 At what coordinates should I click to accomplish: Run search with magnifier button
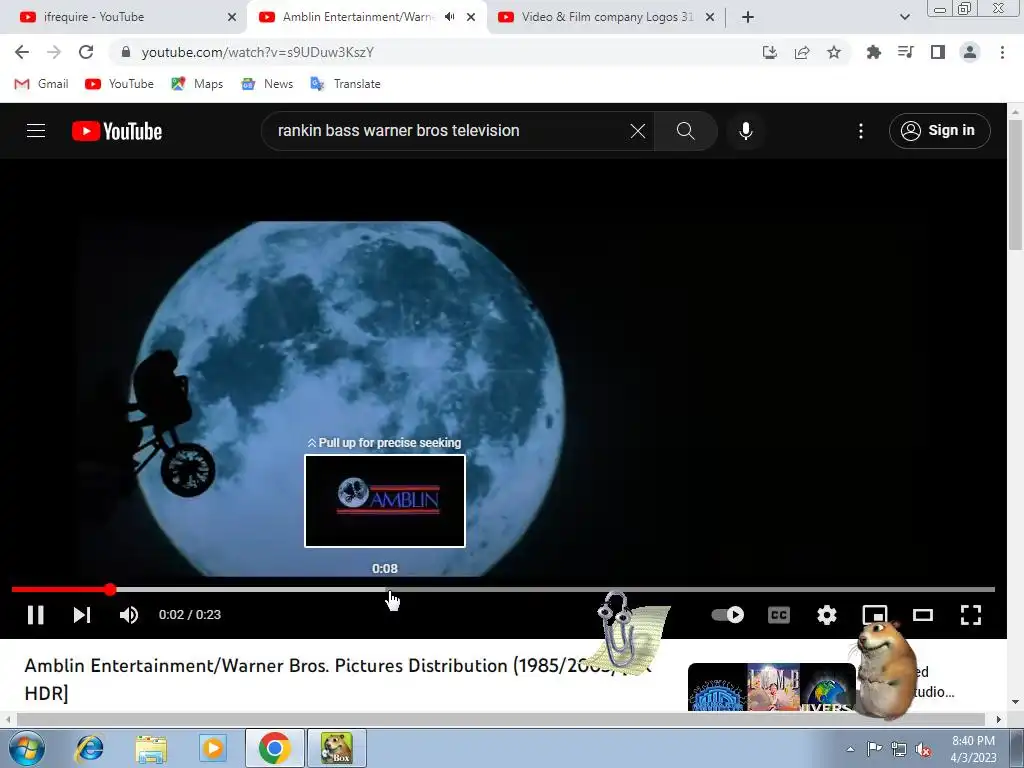[686, 131]
